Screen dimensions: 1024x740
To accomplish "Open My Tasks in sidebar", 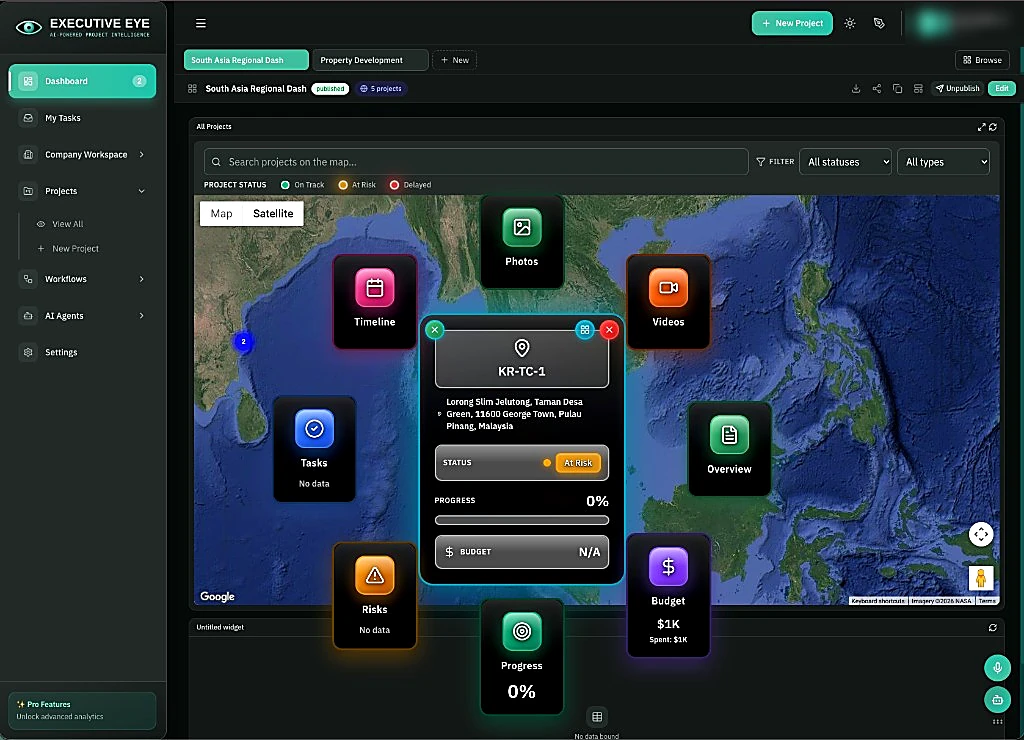I will click(82, 118).
